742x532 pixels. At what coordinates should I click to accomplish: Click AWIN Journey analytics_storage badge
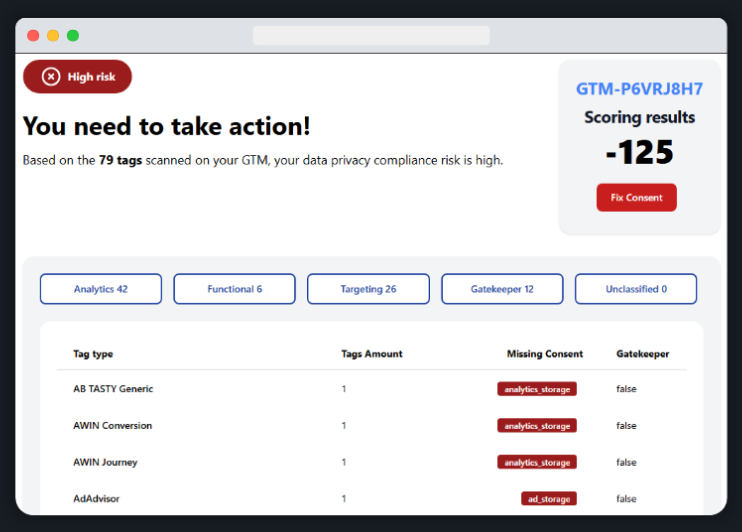tap(537, 462)
